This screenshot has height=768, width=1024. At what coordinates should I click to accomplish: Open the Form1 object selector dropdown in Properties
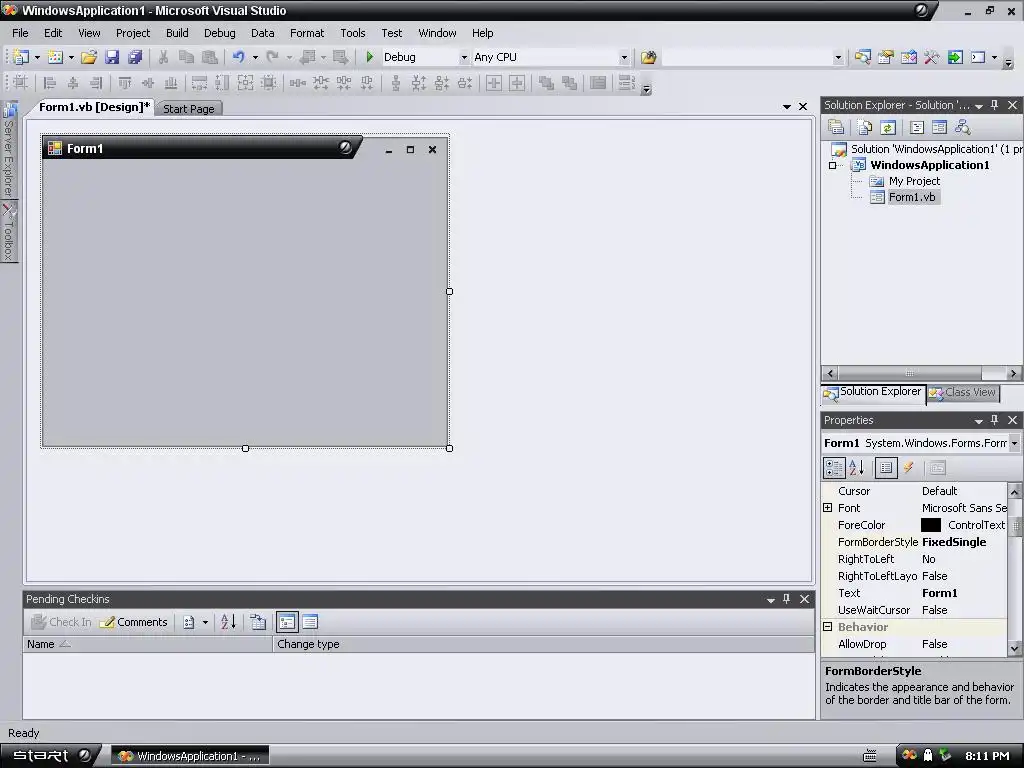(1014, 443)
